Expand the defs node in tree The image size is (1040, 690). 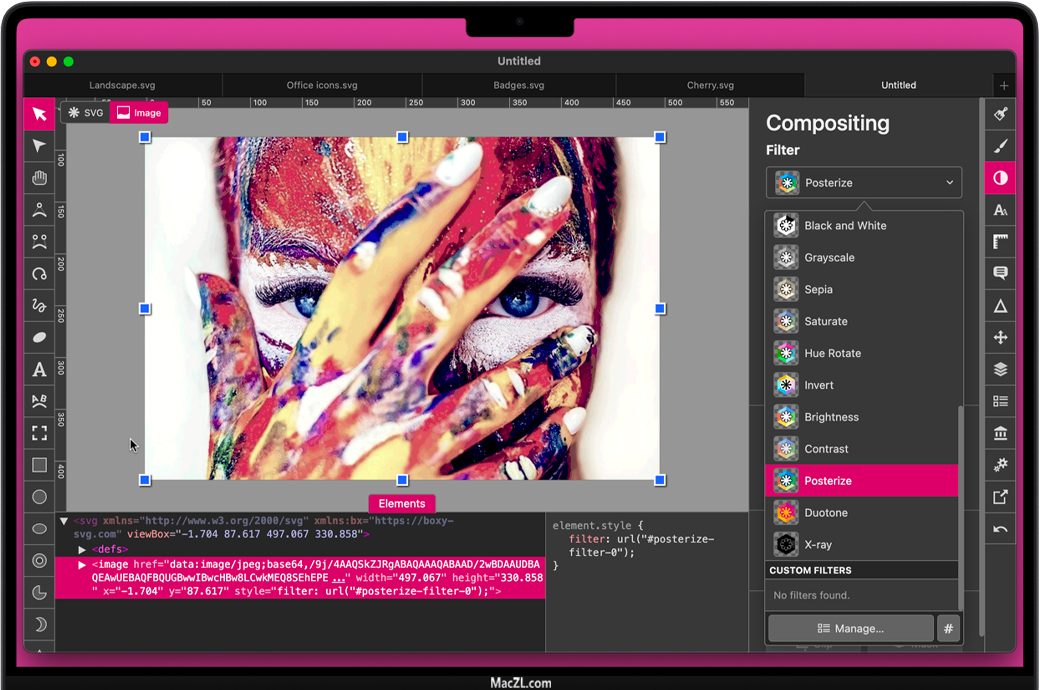click(x=83, y=549)
